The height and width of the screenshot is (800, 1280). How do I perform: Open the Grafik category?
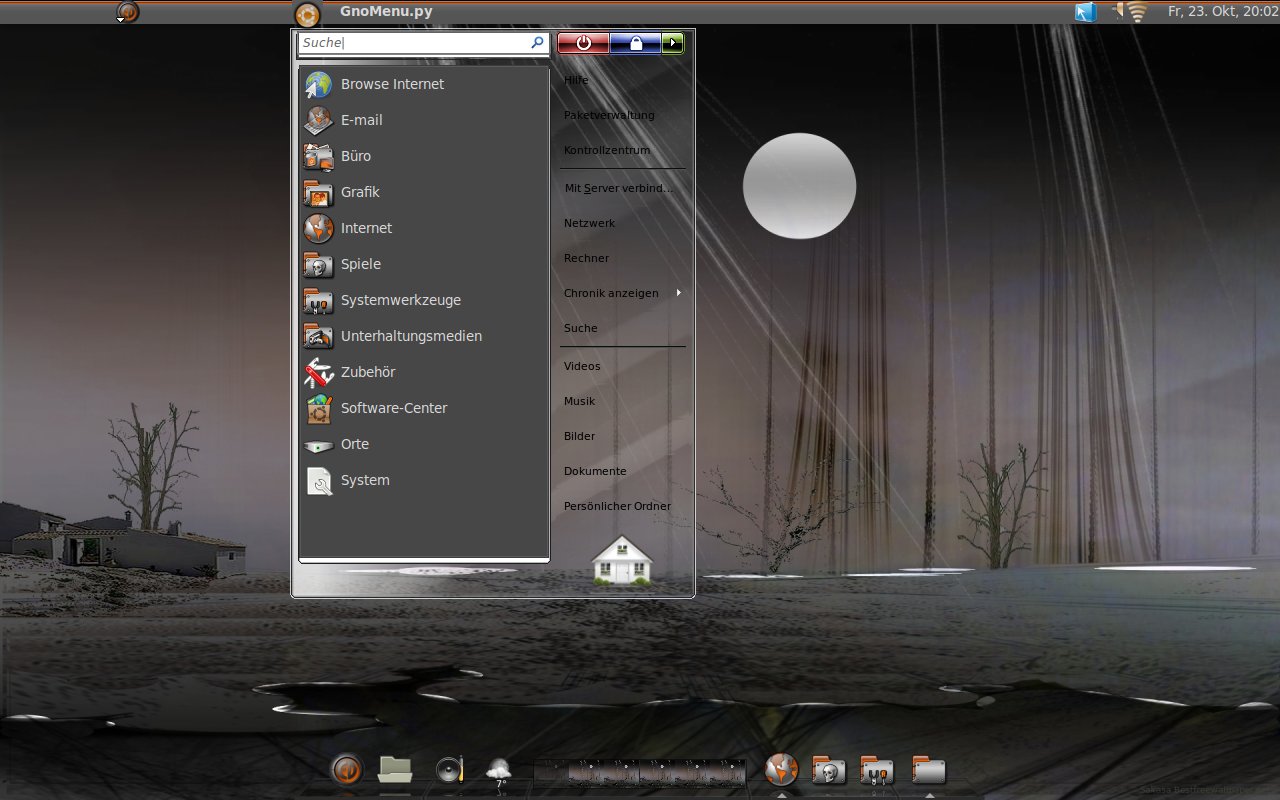pos(424,192)
